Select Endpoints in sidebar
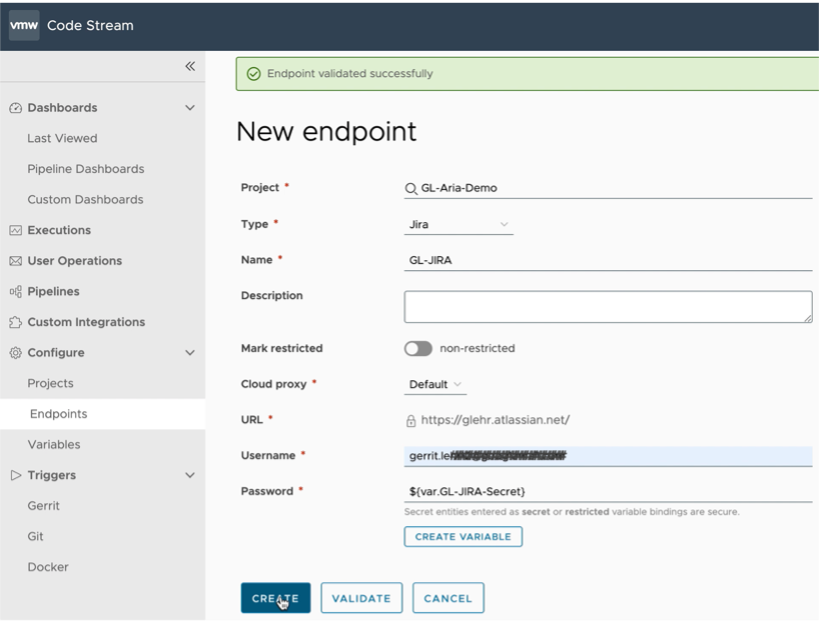 pos(103,414)
